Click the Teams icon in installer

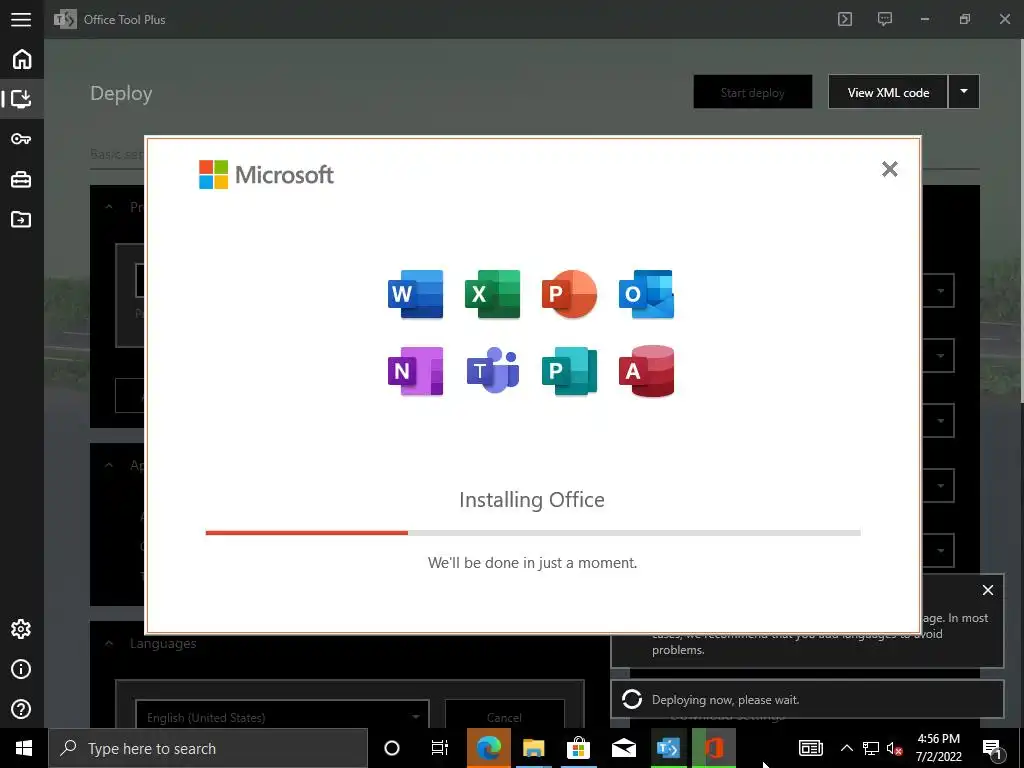click(492, 371)
